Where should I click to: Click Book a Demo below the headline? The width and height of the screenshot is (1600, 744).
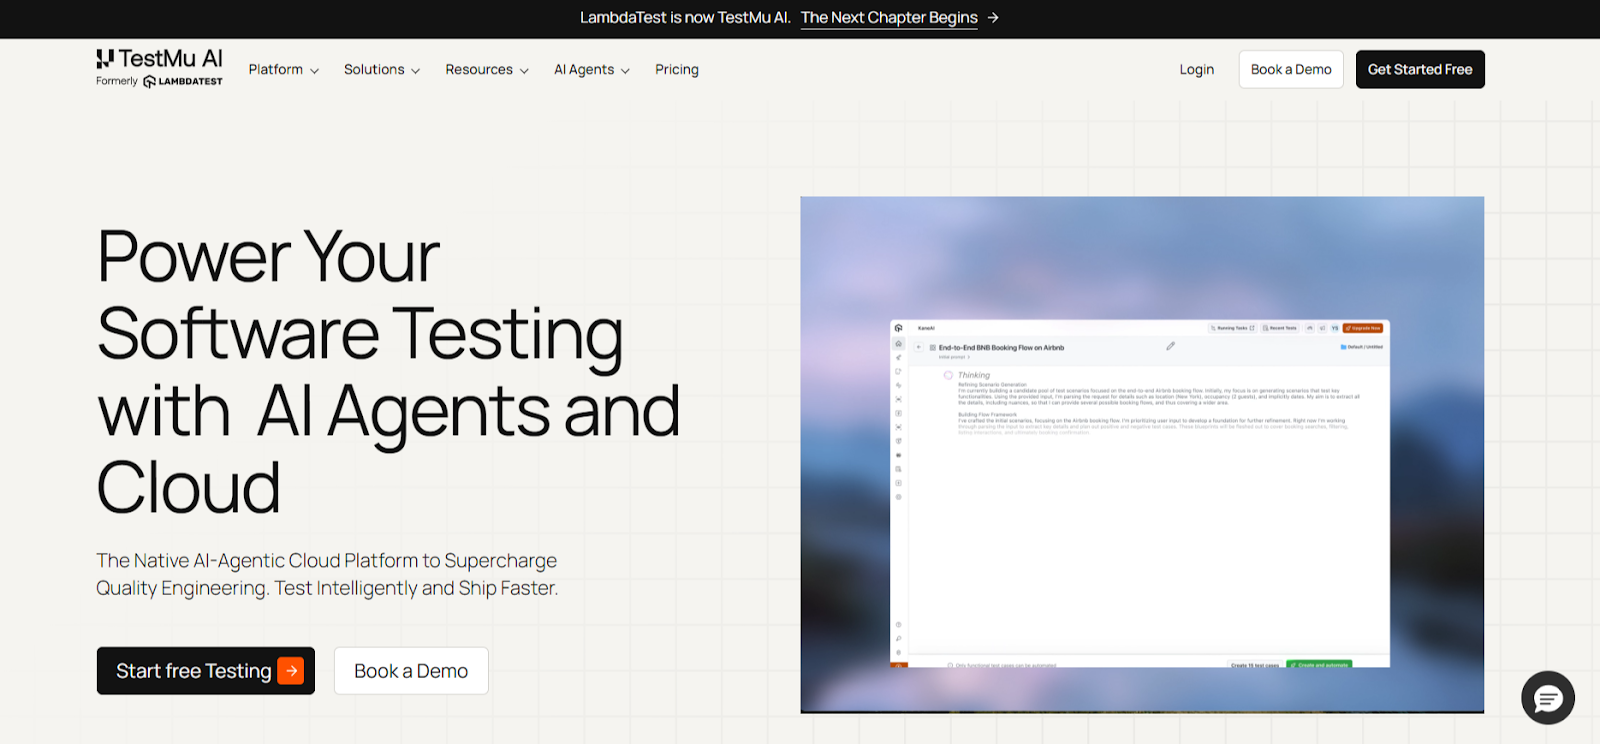(x=411, y=671)
